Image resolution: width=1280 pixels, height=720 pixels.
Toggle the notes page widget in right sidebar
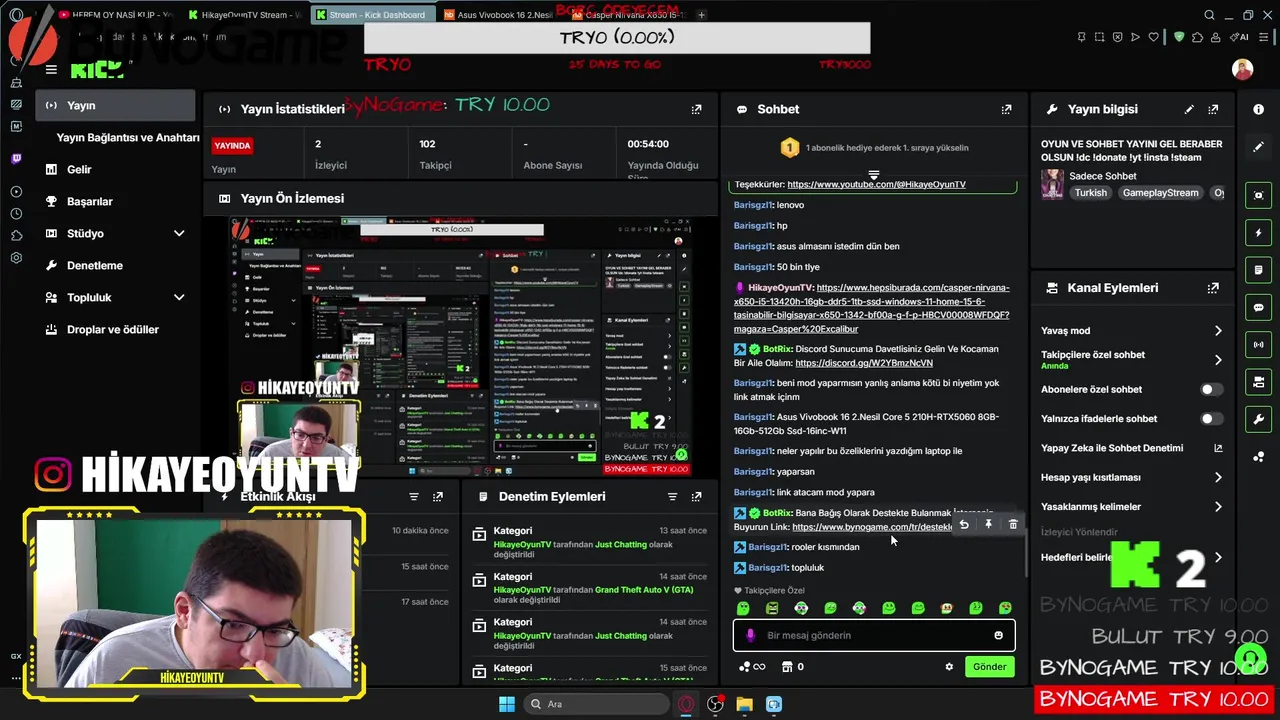pyautogui.click(x=1258, y=270)
